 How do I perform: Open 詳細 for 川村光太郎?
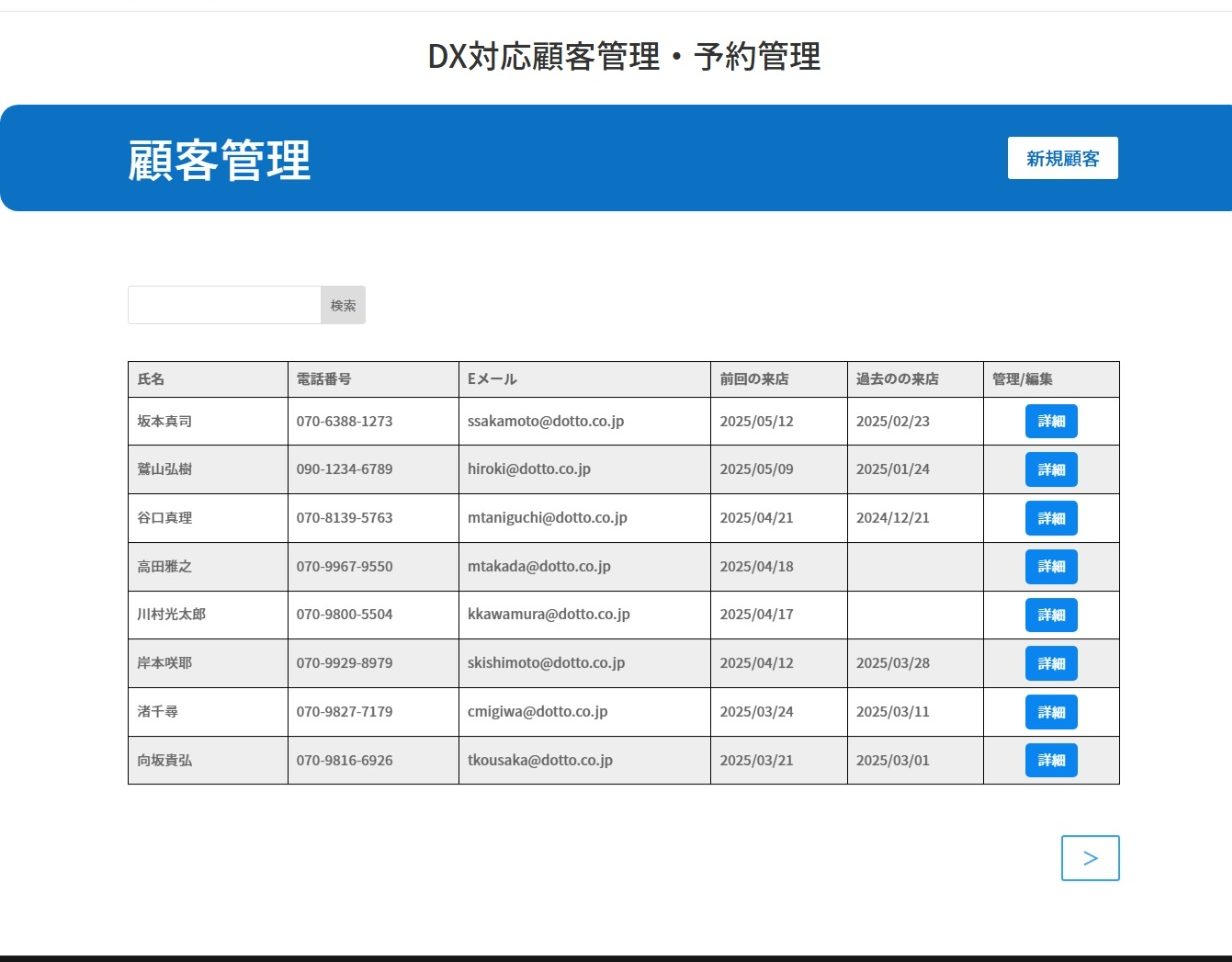[x=1051, y=615]
